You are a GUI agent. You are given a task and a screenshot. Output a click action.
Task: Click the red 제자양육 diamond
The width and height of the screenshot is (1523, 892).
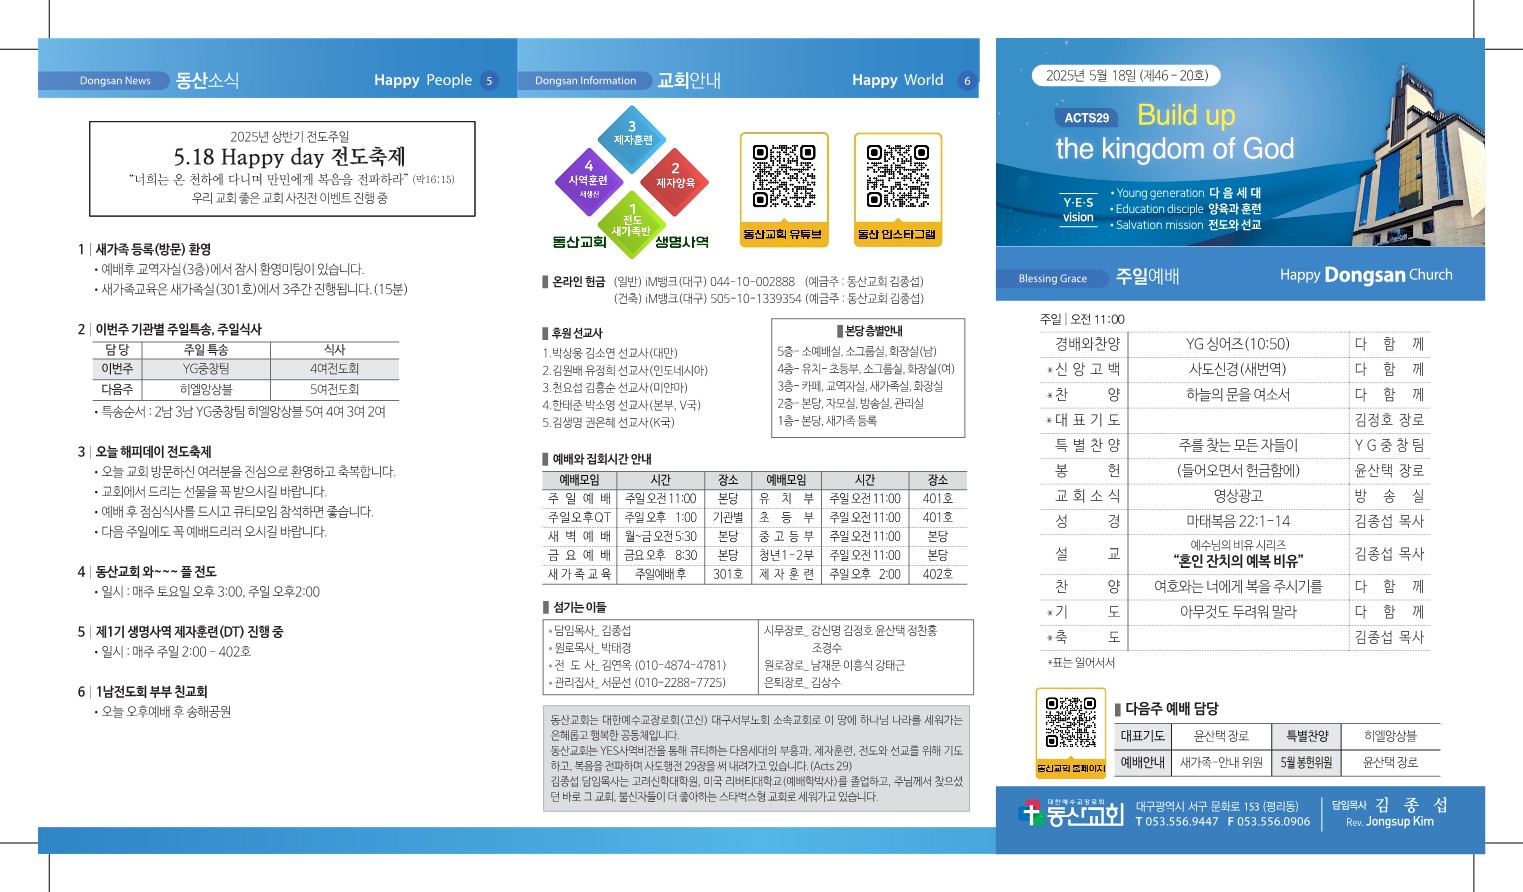675,180
